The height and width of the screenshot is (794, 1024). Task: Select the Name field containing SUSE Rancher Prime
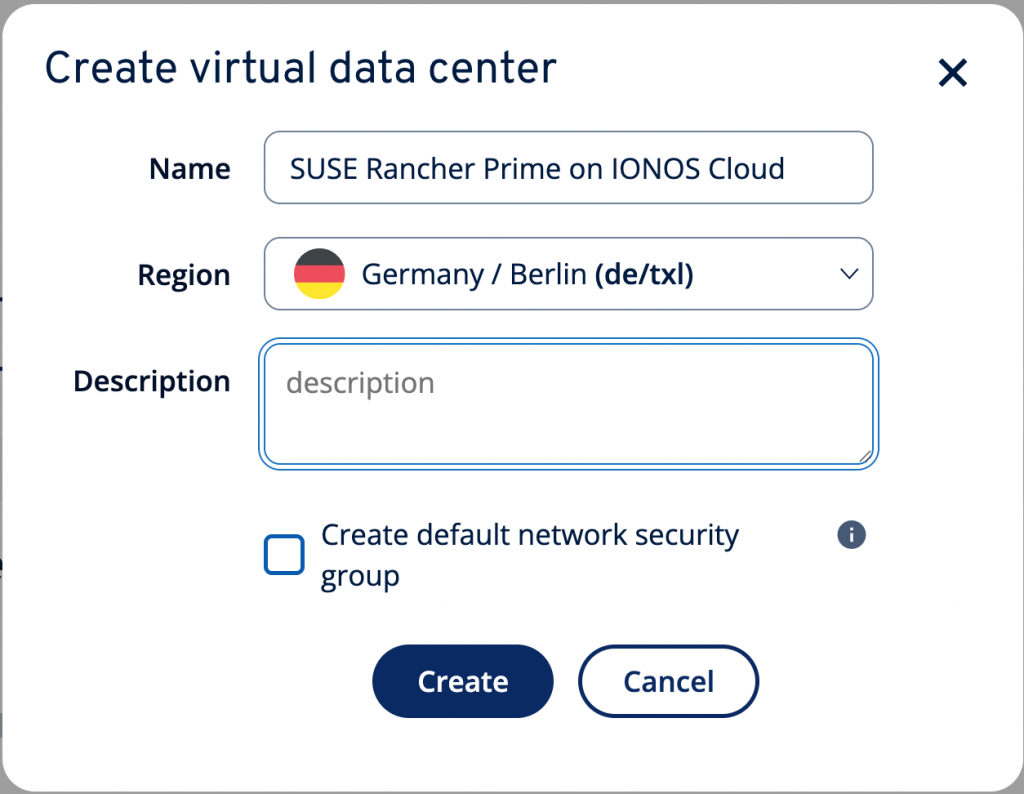[x=568, y=168]
